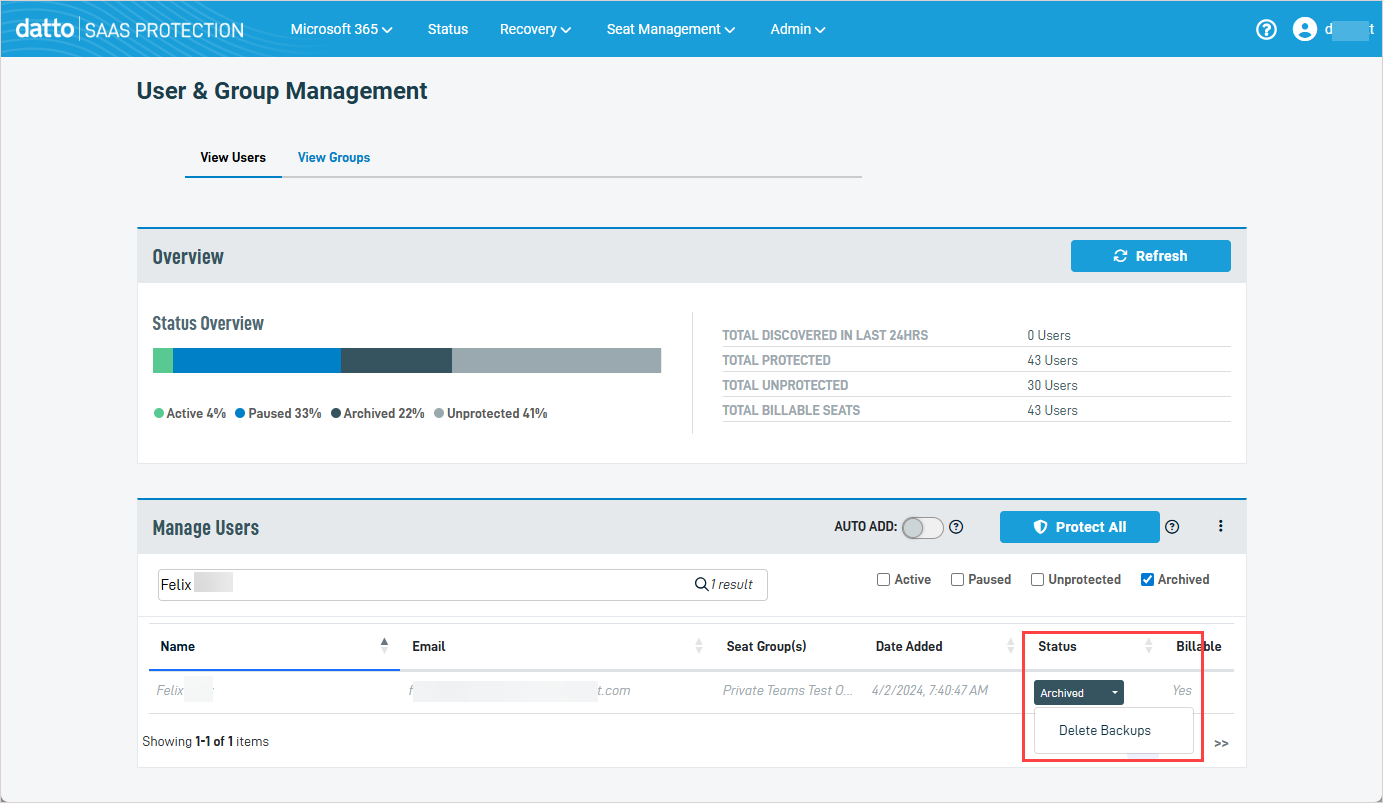The height and width of the screenshot is (803, 1383).
Task: Open the Manage Users three-dot menu
Action: pyautogui.click(x=1220, y=526)
